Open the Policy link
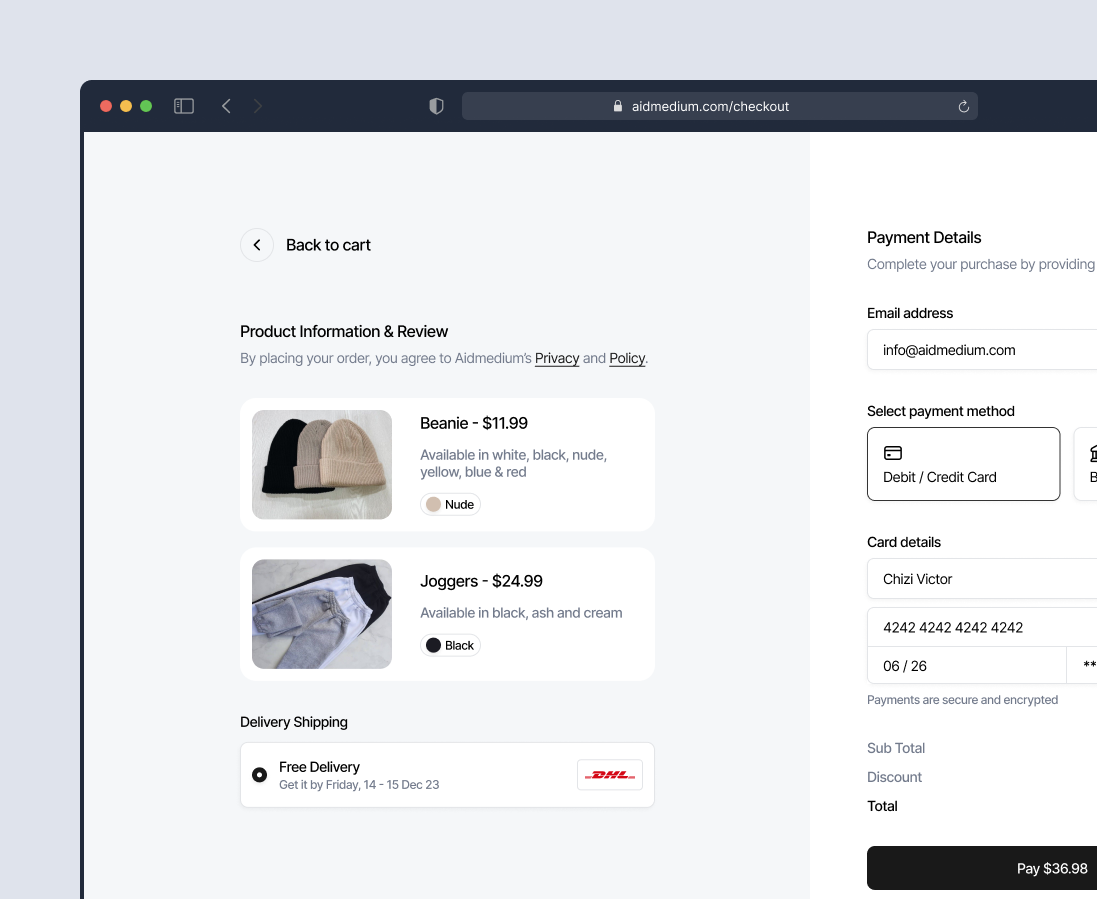The height and width of the screenshot is (899, 1097). tap(627, 358)
